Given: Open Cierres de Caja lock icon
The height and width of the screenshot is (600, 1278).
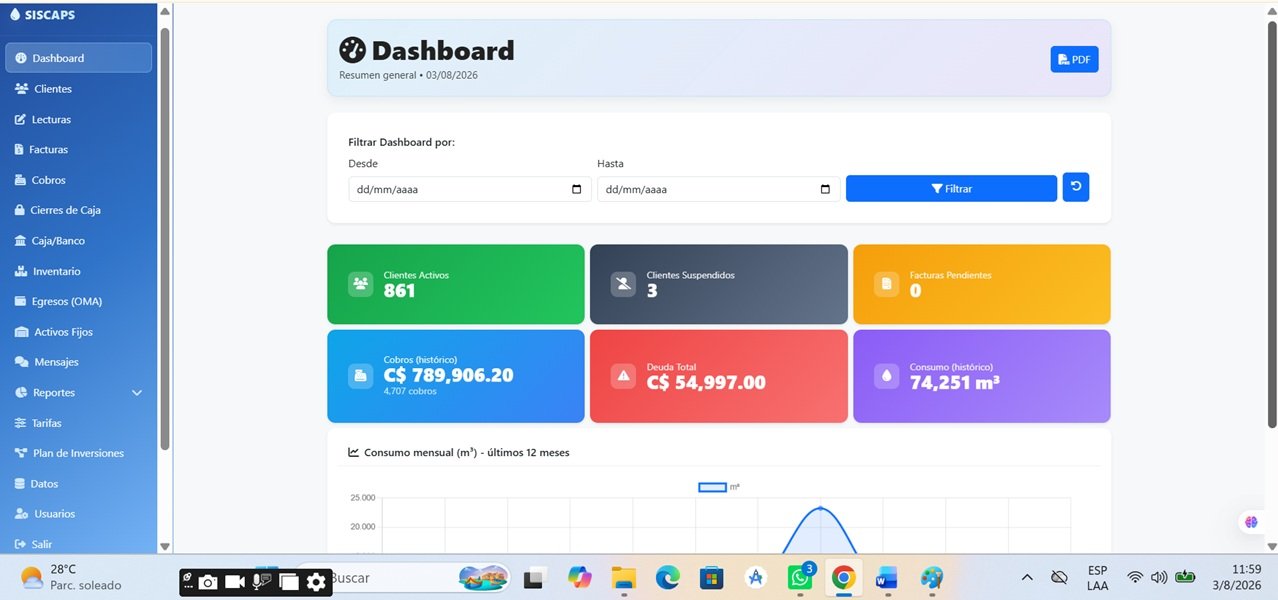Looking at the screenshot, I should click(x=20, y=210).
